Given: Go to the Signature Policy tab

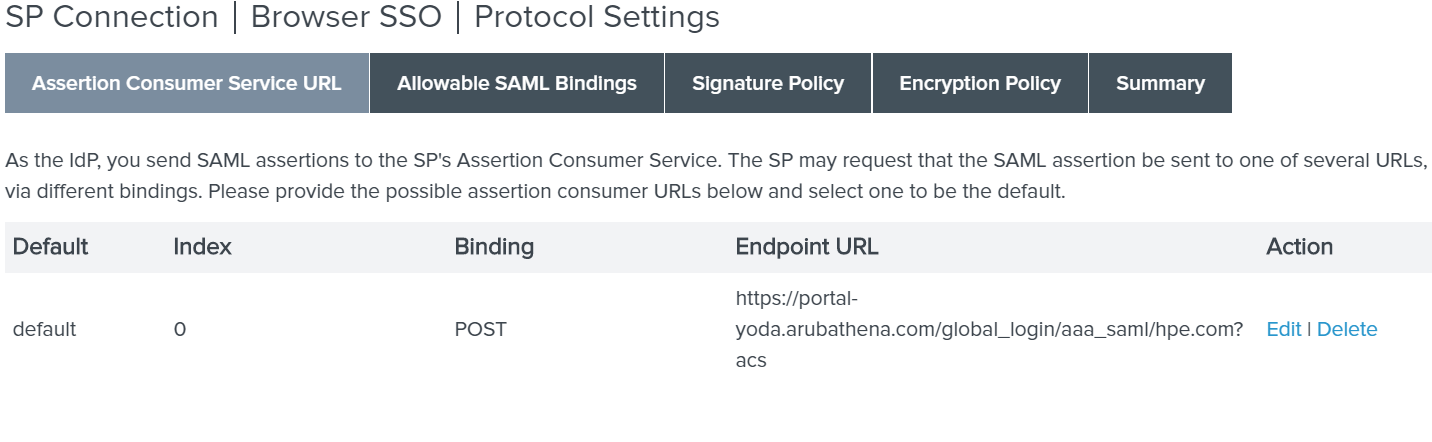Looking at the screenshot, I should (x=767, y=84).
